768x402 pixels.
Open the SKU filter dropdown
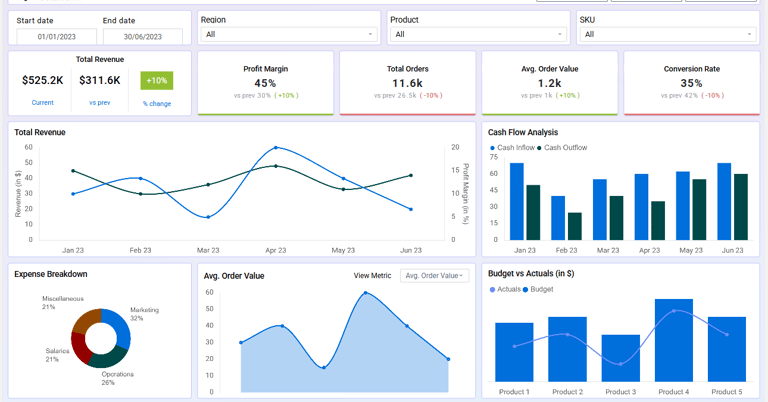click(668, 34)
